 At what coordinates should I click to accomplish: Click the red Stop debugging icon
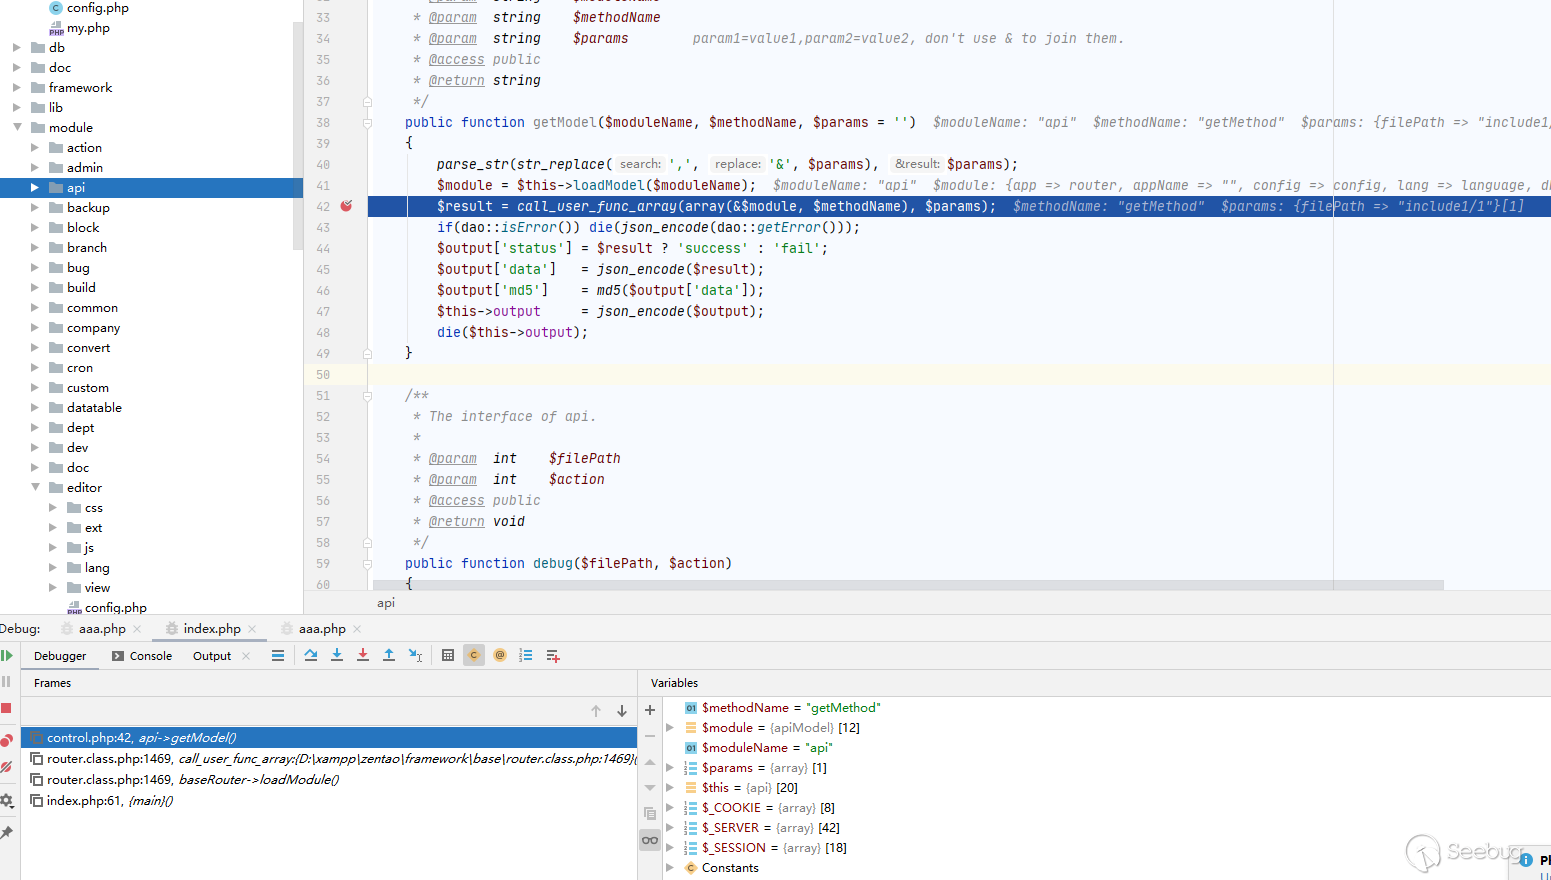[x=6, y=708]
